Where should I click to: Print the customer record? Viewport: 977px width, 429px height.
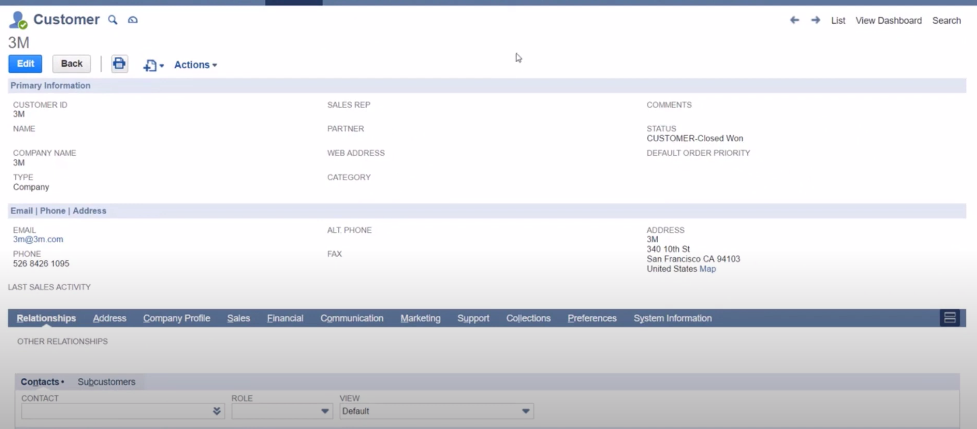coord(119,64)
